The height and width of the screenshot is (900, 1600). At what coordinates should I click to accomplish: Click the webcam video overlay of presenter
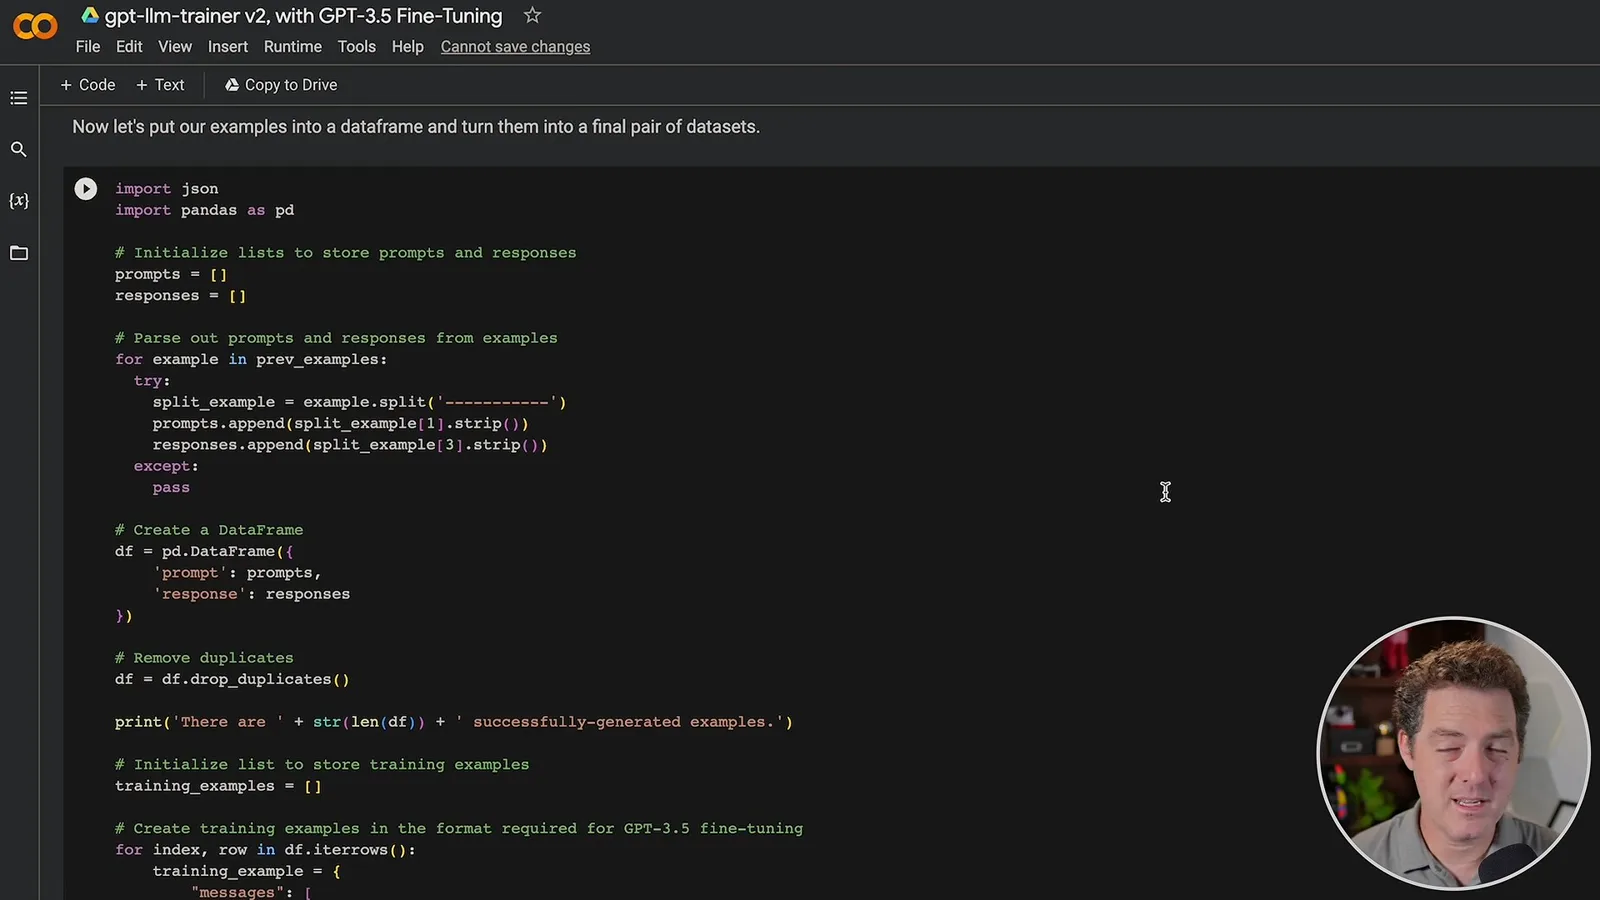coord(1454,753)
